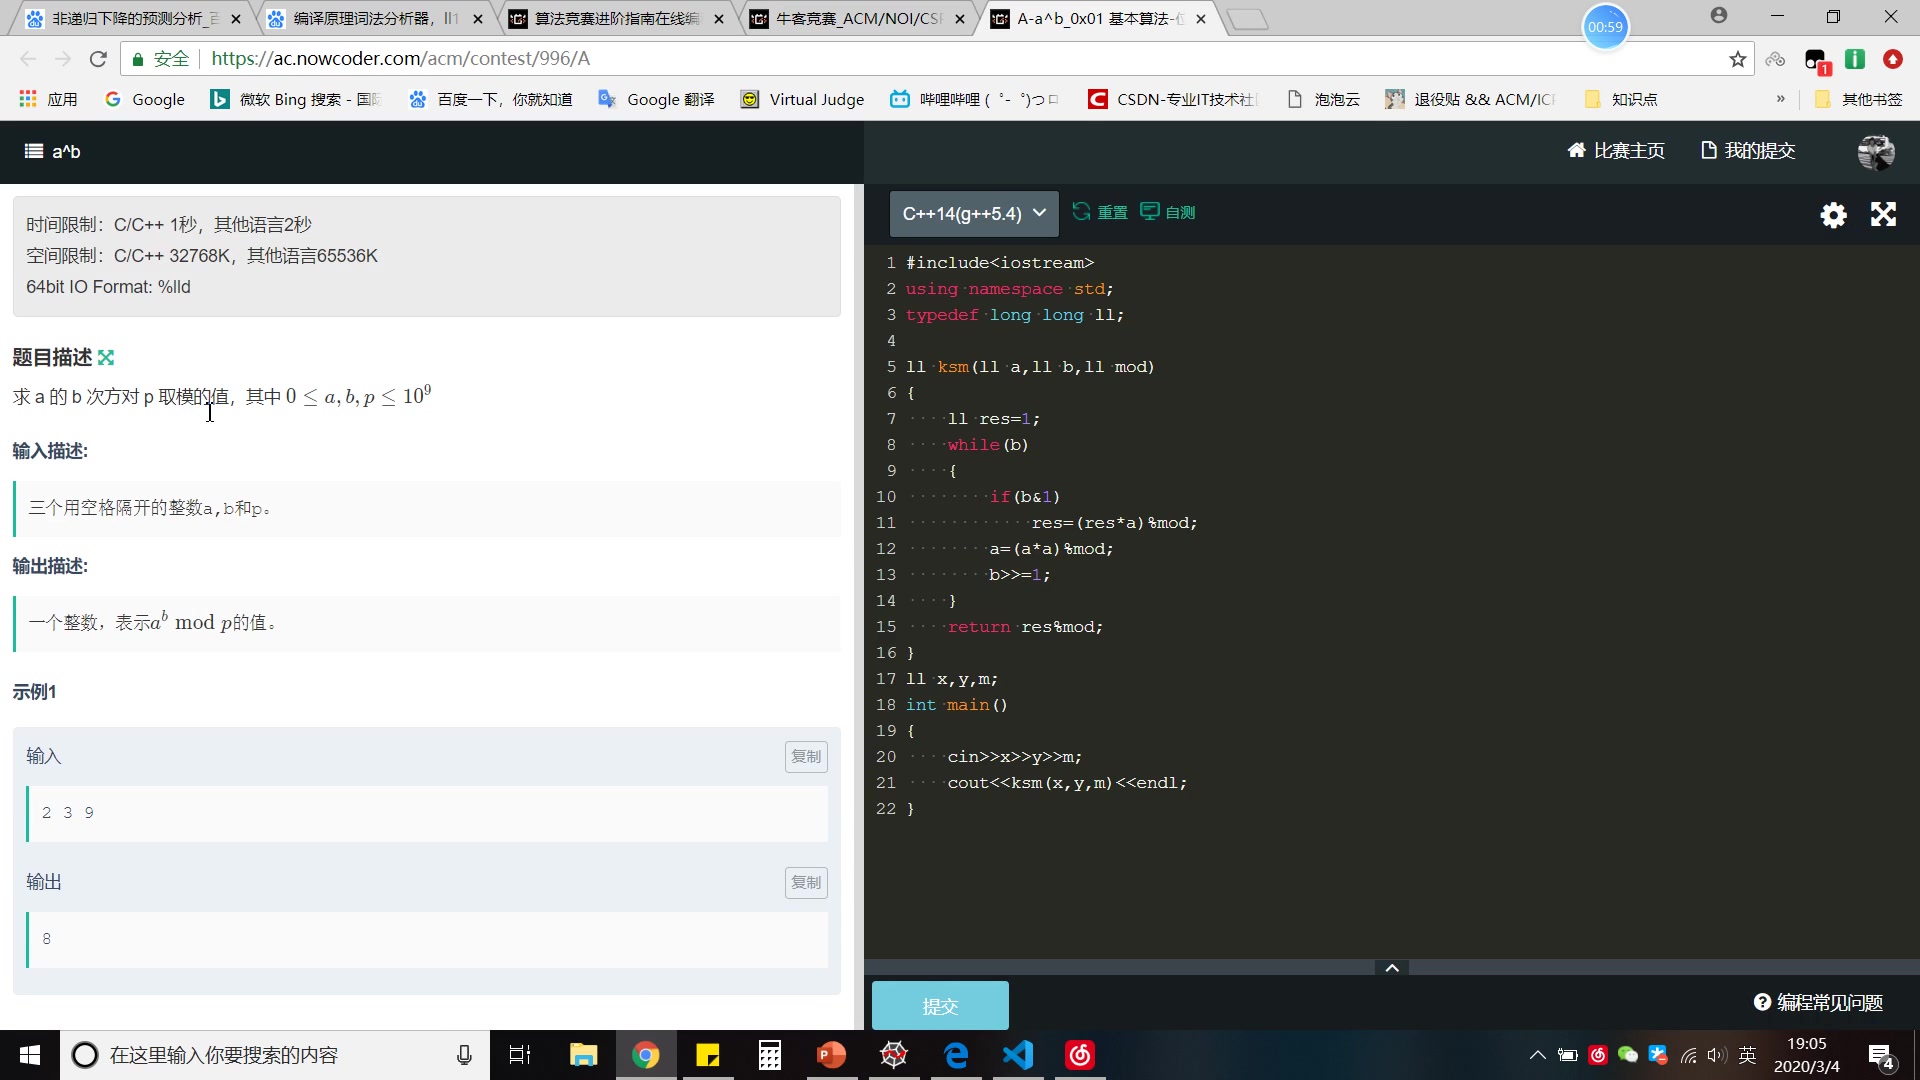Expand the bottom console panel chevron
The height and width of the screenshot is (1080, 1920).
pos(1391,968)
